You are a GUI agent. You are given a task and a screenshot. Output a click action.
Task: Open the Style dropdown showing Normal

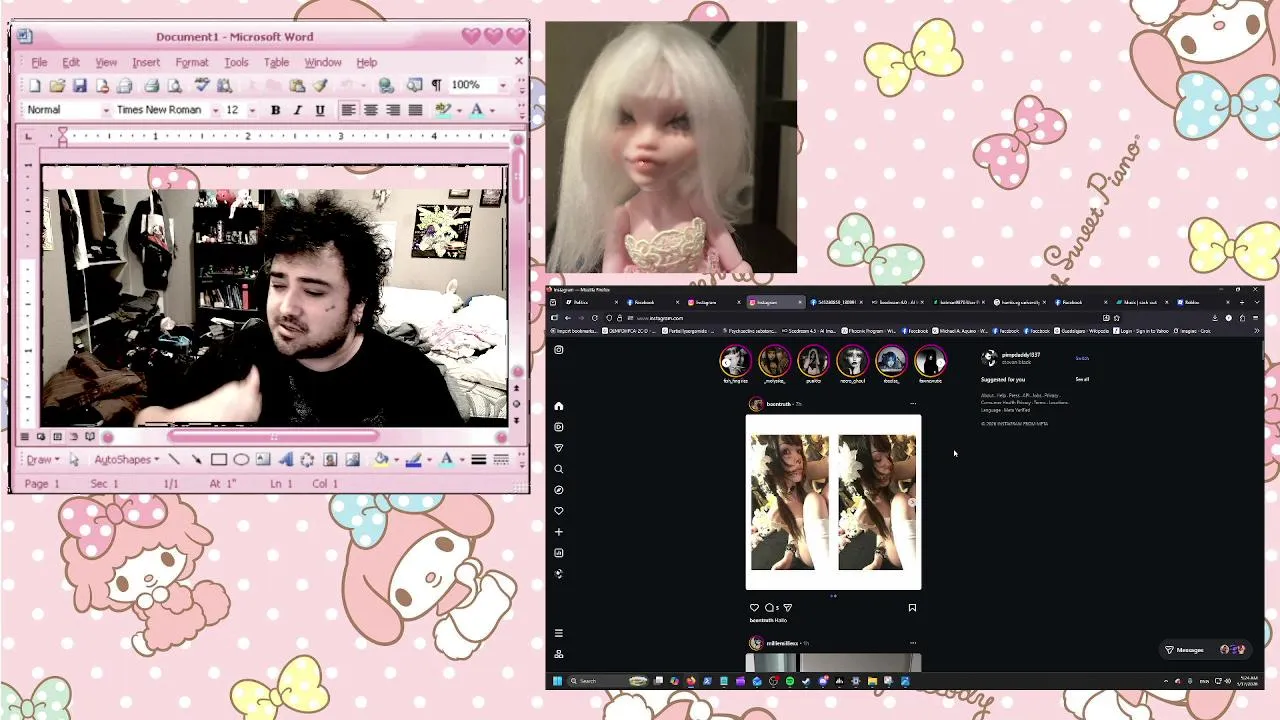click(x=106, y=110)
